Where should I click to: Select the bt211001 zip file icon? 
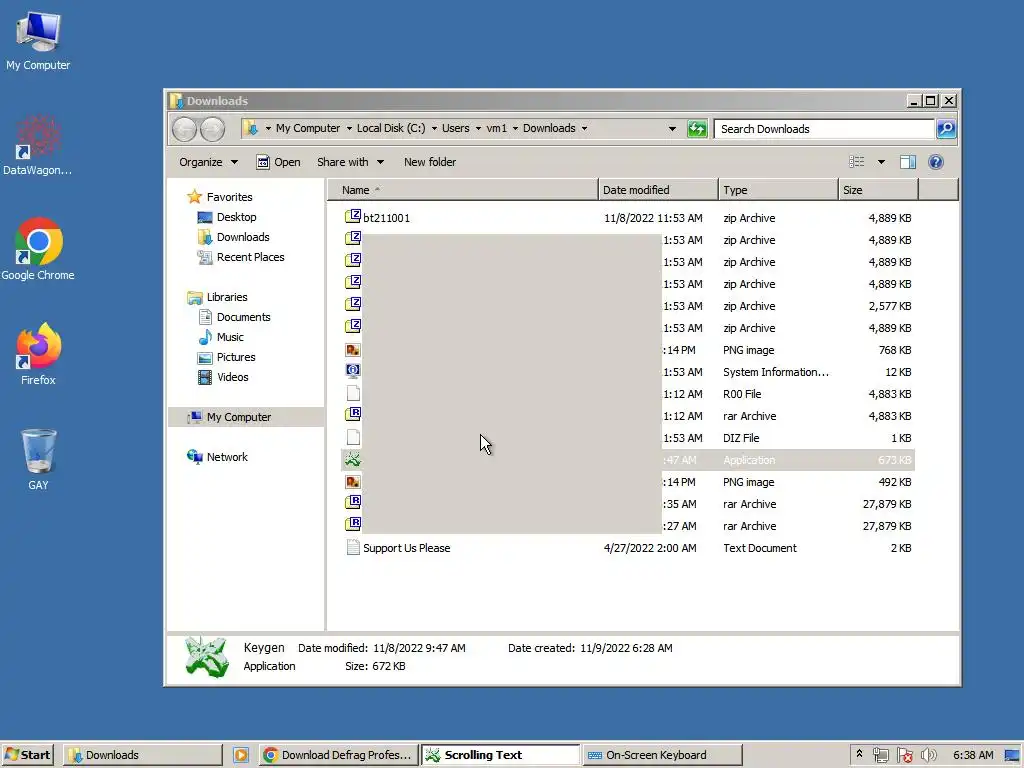[353, 217]
